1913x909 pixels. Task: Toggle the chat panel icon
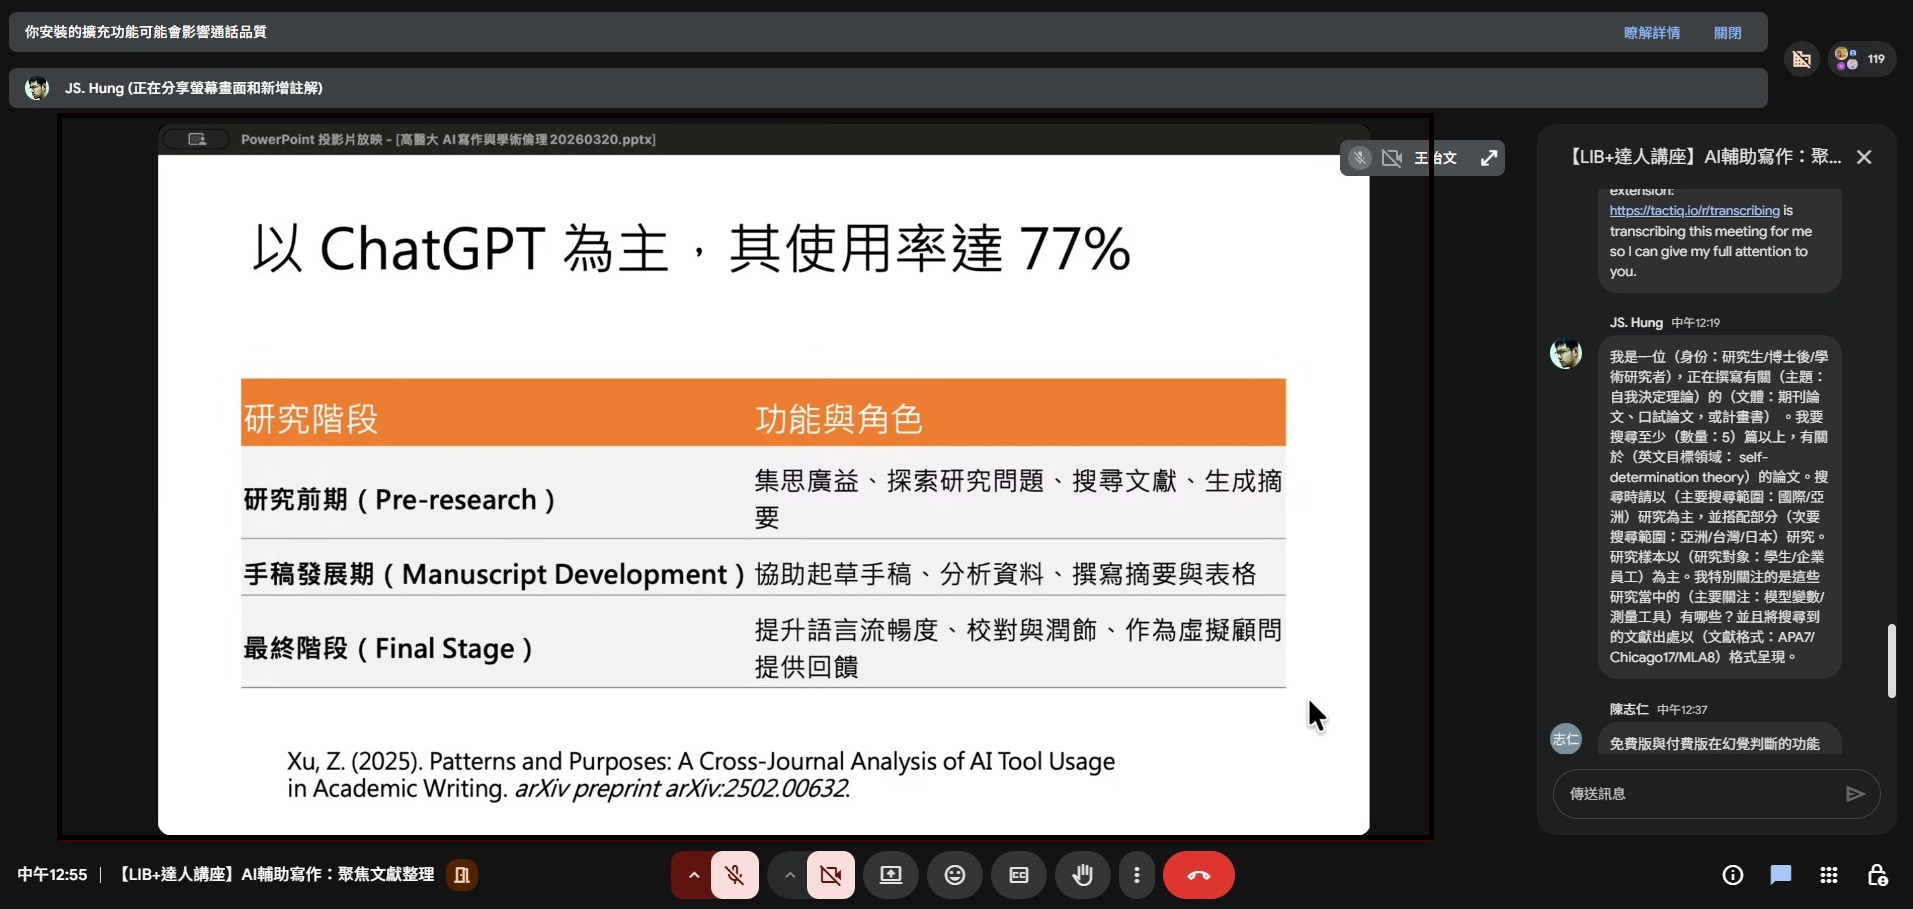[1780, 875]
